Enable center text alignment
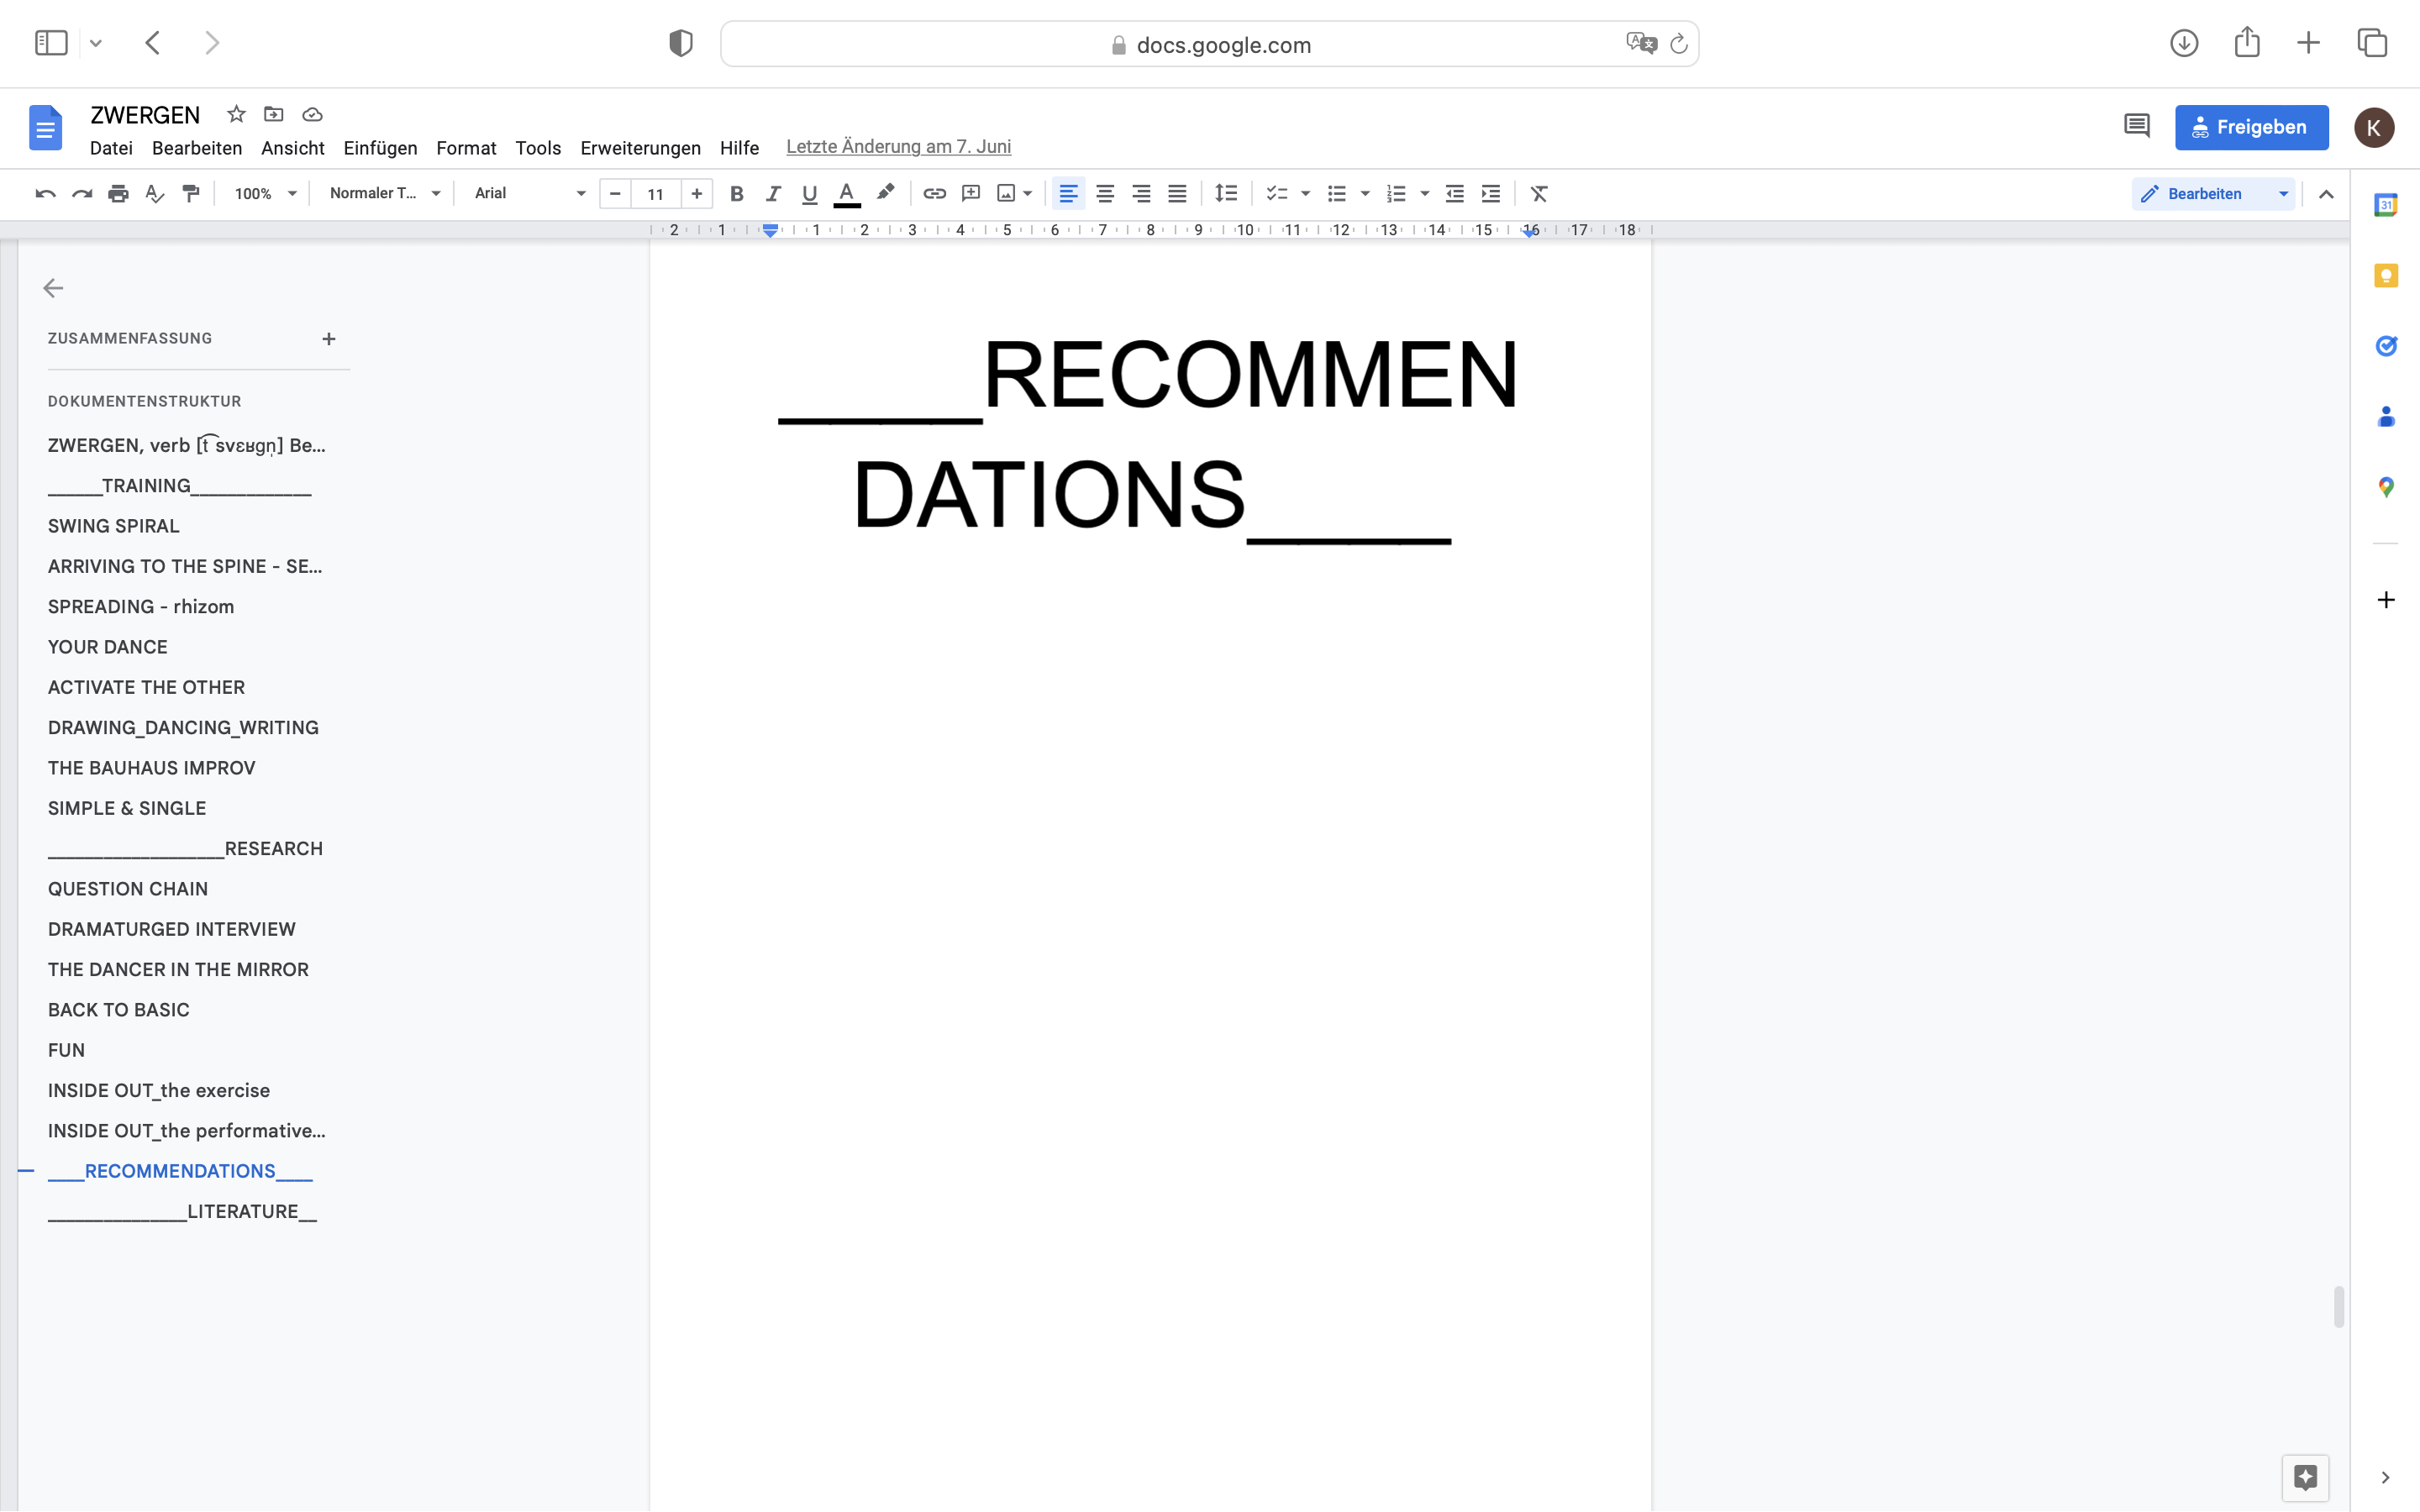Screen dimensions: 2420x1512 tap(1105, 194)
